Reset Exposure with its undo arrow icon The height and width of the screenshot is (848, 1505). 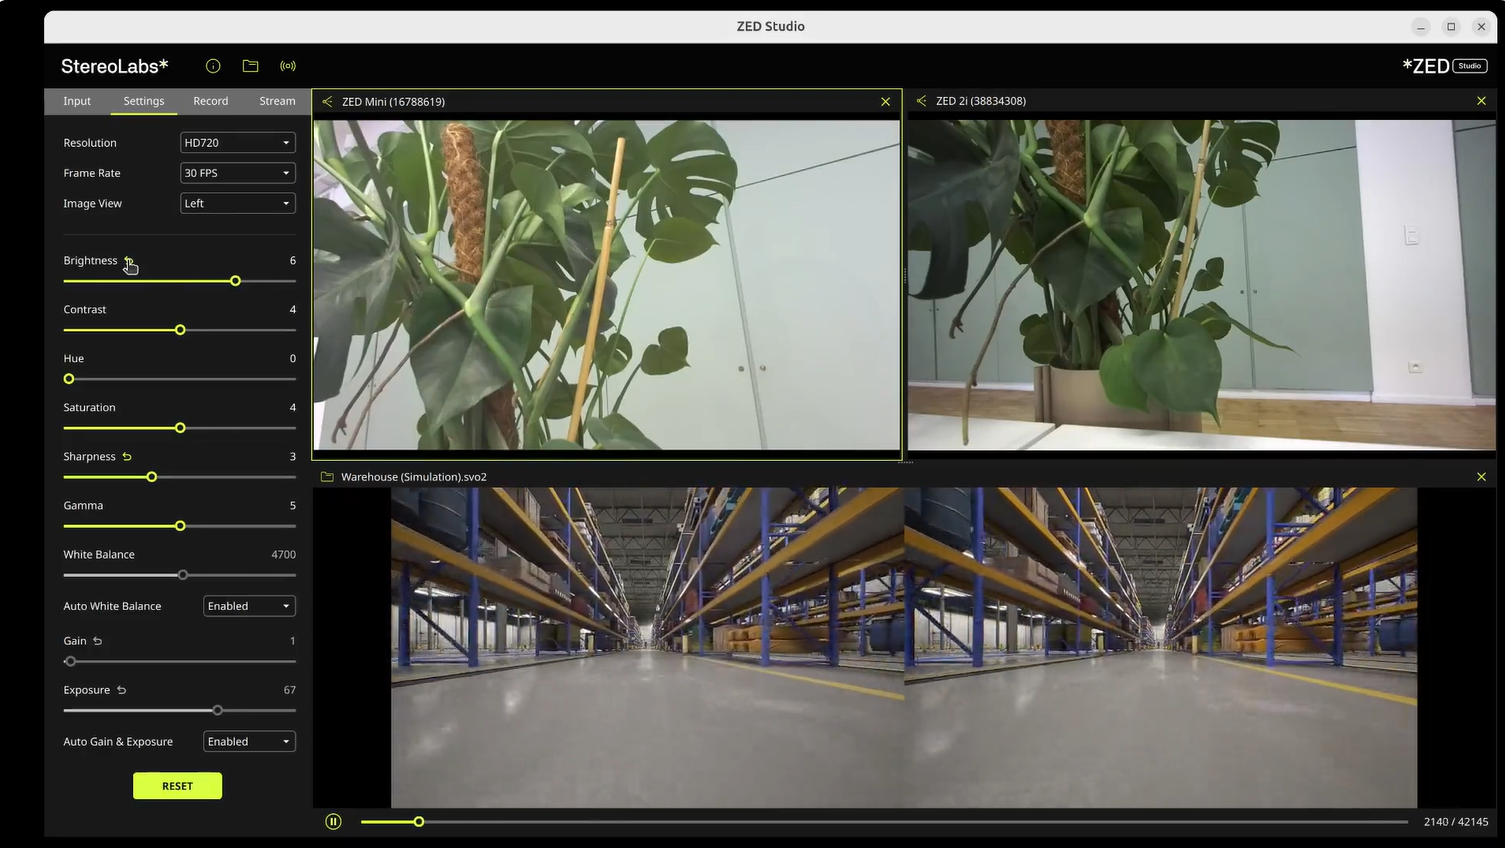coord(121,690)
